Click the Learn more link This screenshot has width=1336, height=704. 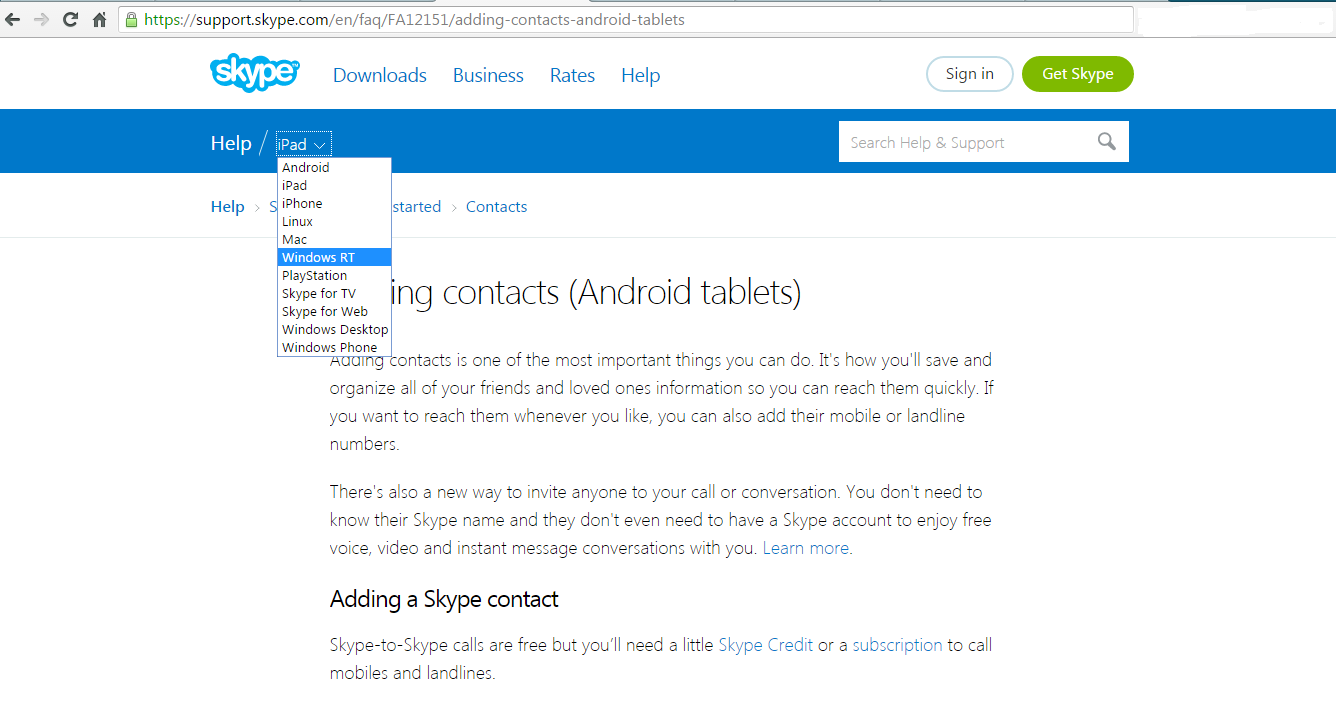coord(806,548)
